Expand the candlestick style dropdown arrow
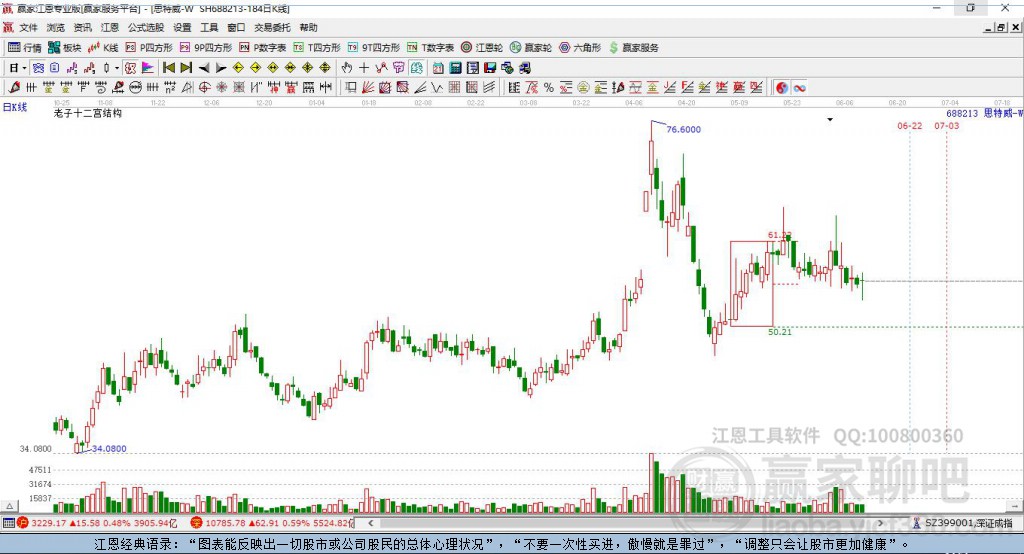Screen dimensions: 1024x554 tap(118, 68)
